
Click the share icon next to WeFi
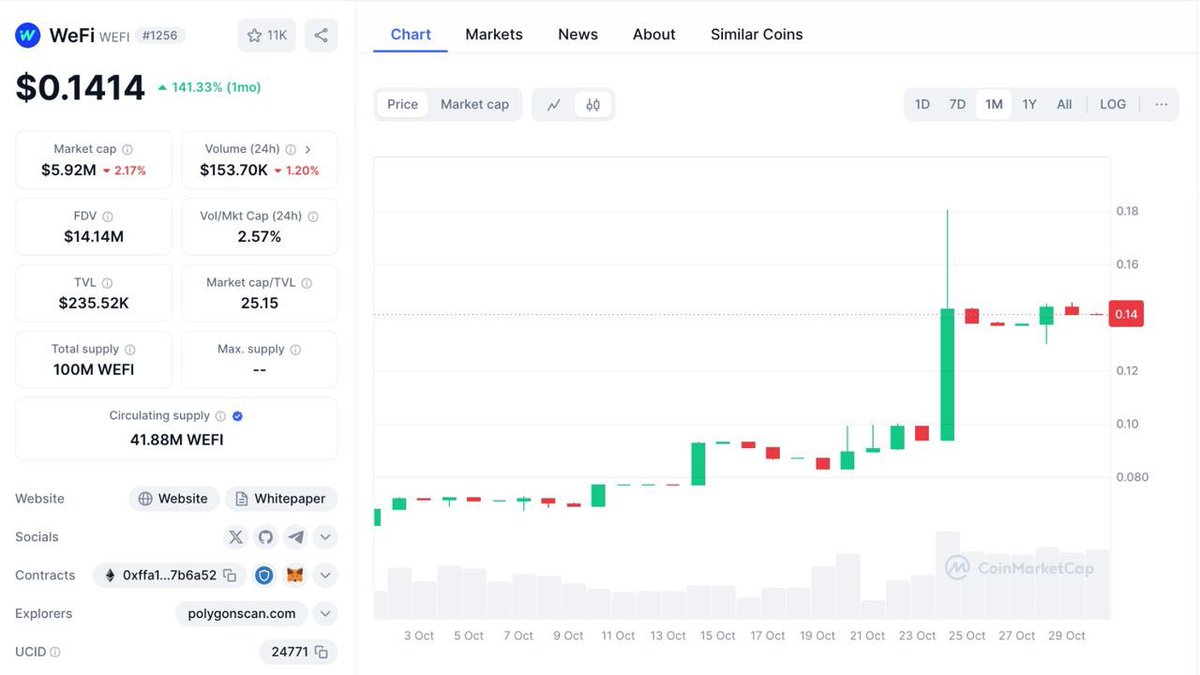[321, 35]
